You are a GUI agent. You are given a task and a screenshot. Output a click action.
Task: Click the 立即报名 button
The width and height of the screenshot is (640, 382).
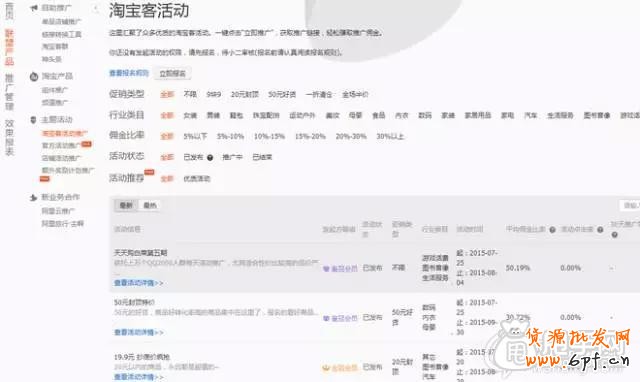(x=172, y=73)
